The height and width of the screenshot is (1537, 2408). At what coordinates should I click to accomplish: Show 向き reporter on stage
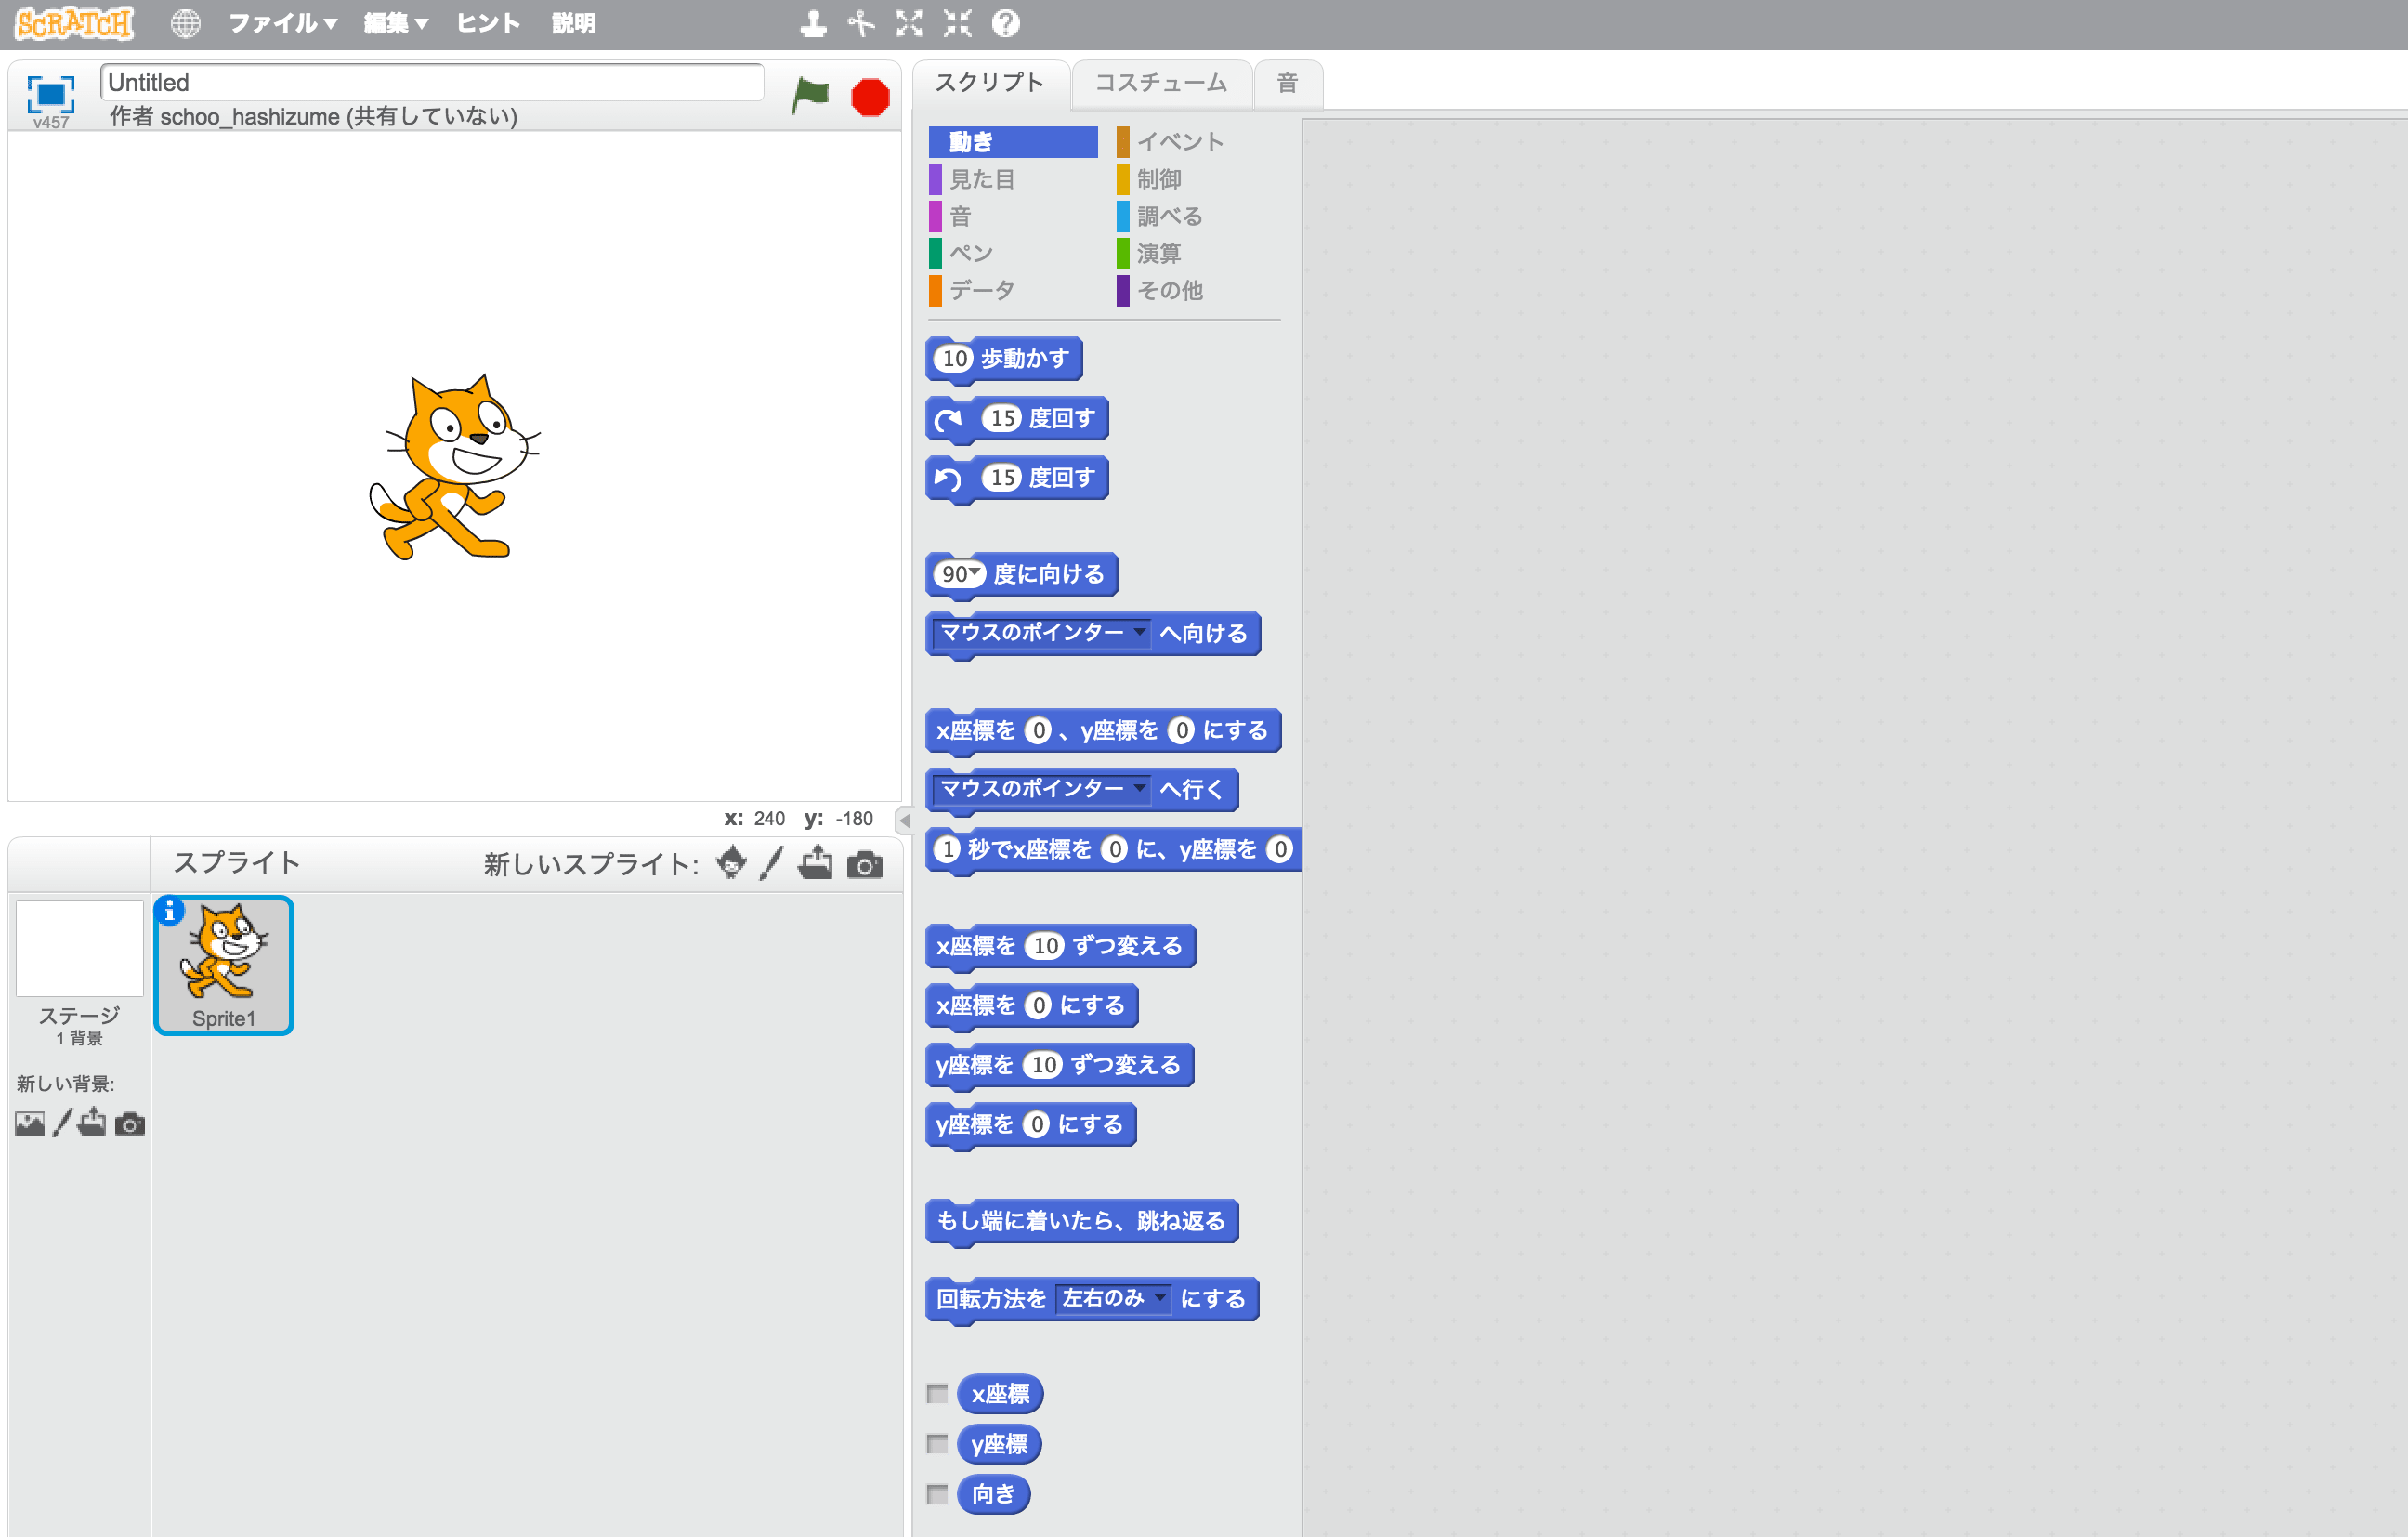coord(937,1493)
